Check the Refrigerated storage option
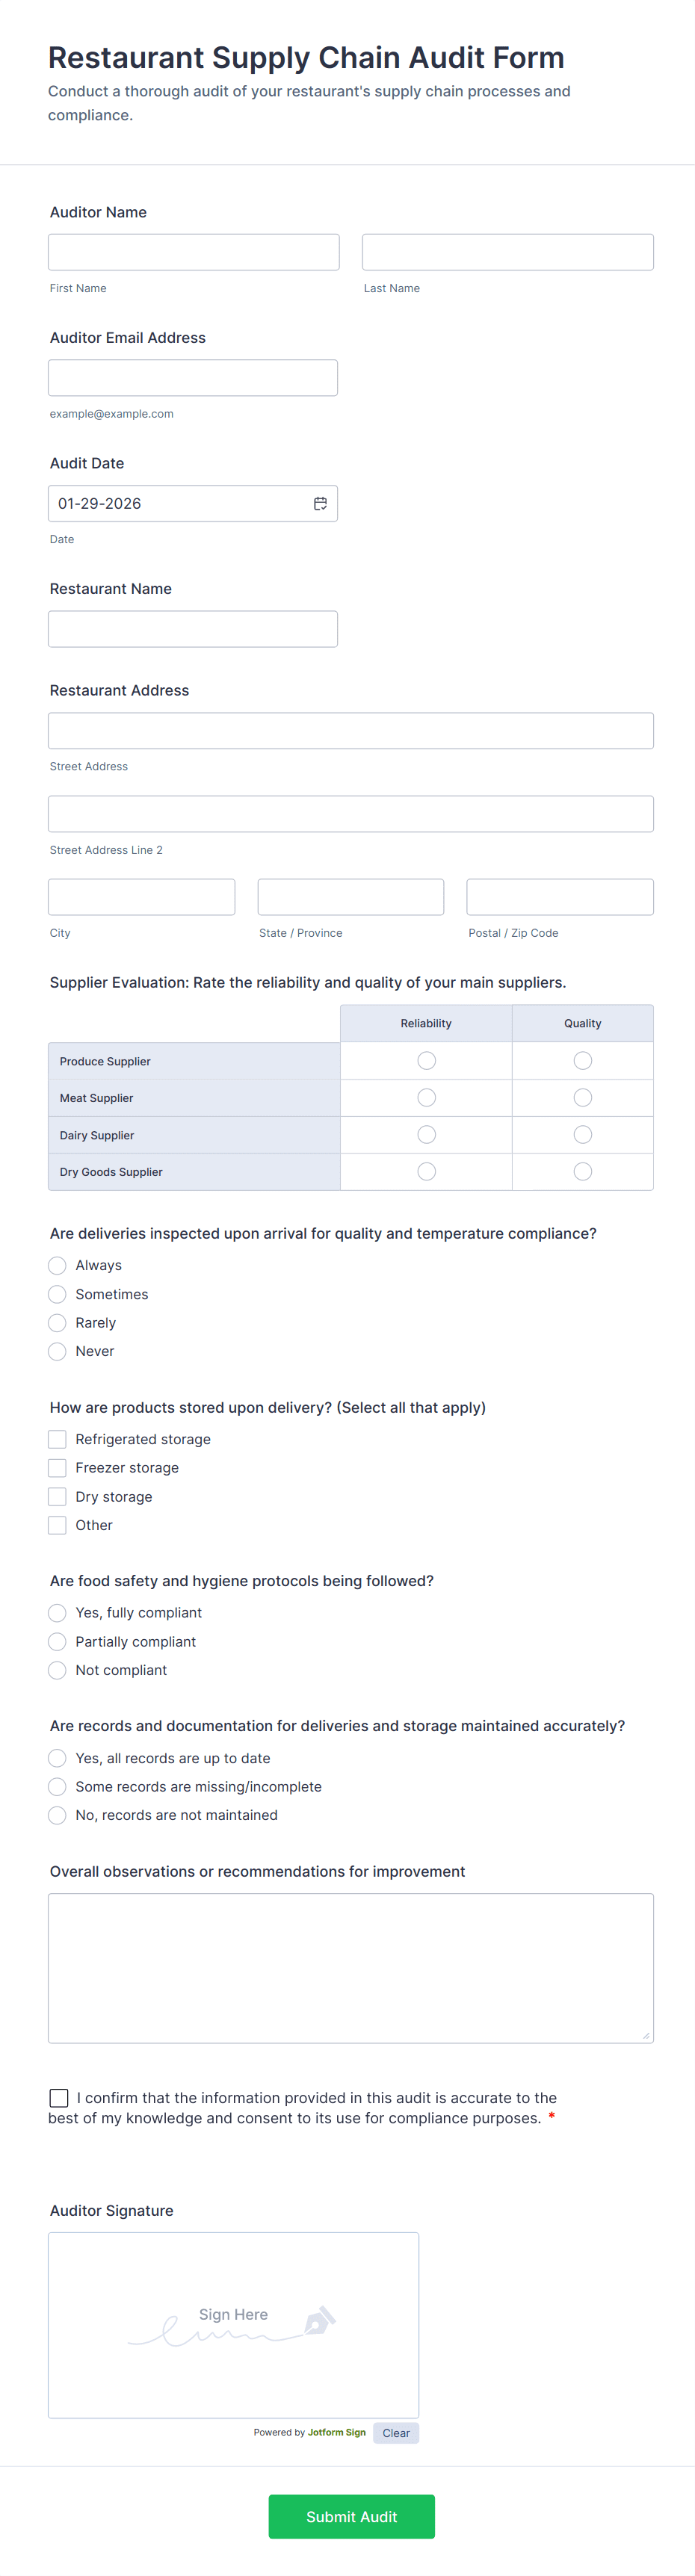The width and height of the screenshot is (695, 2576). 57,1439
